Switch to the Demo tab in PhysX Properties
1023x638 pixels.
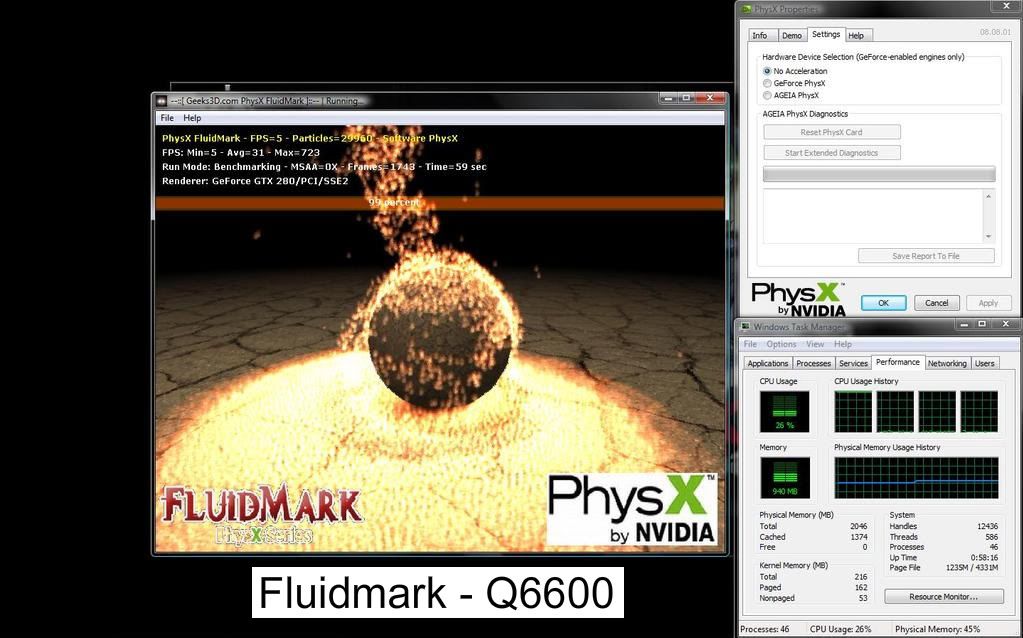791,35
